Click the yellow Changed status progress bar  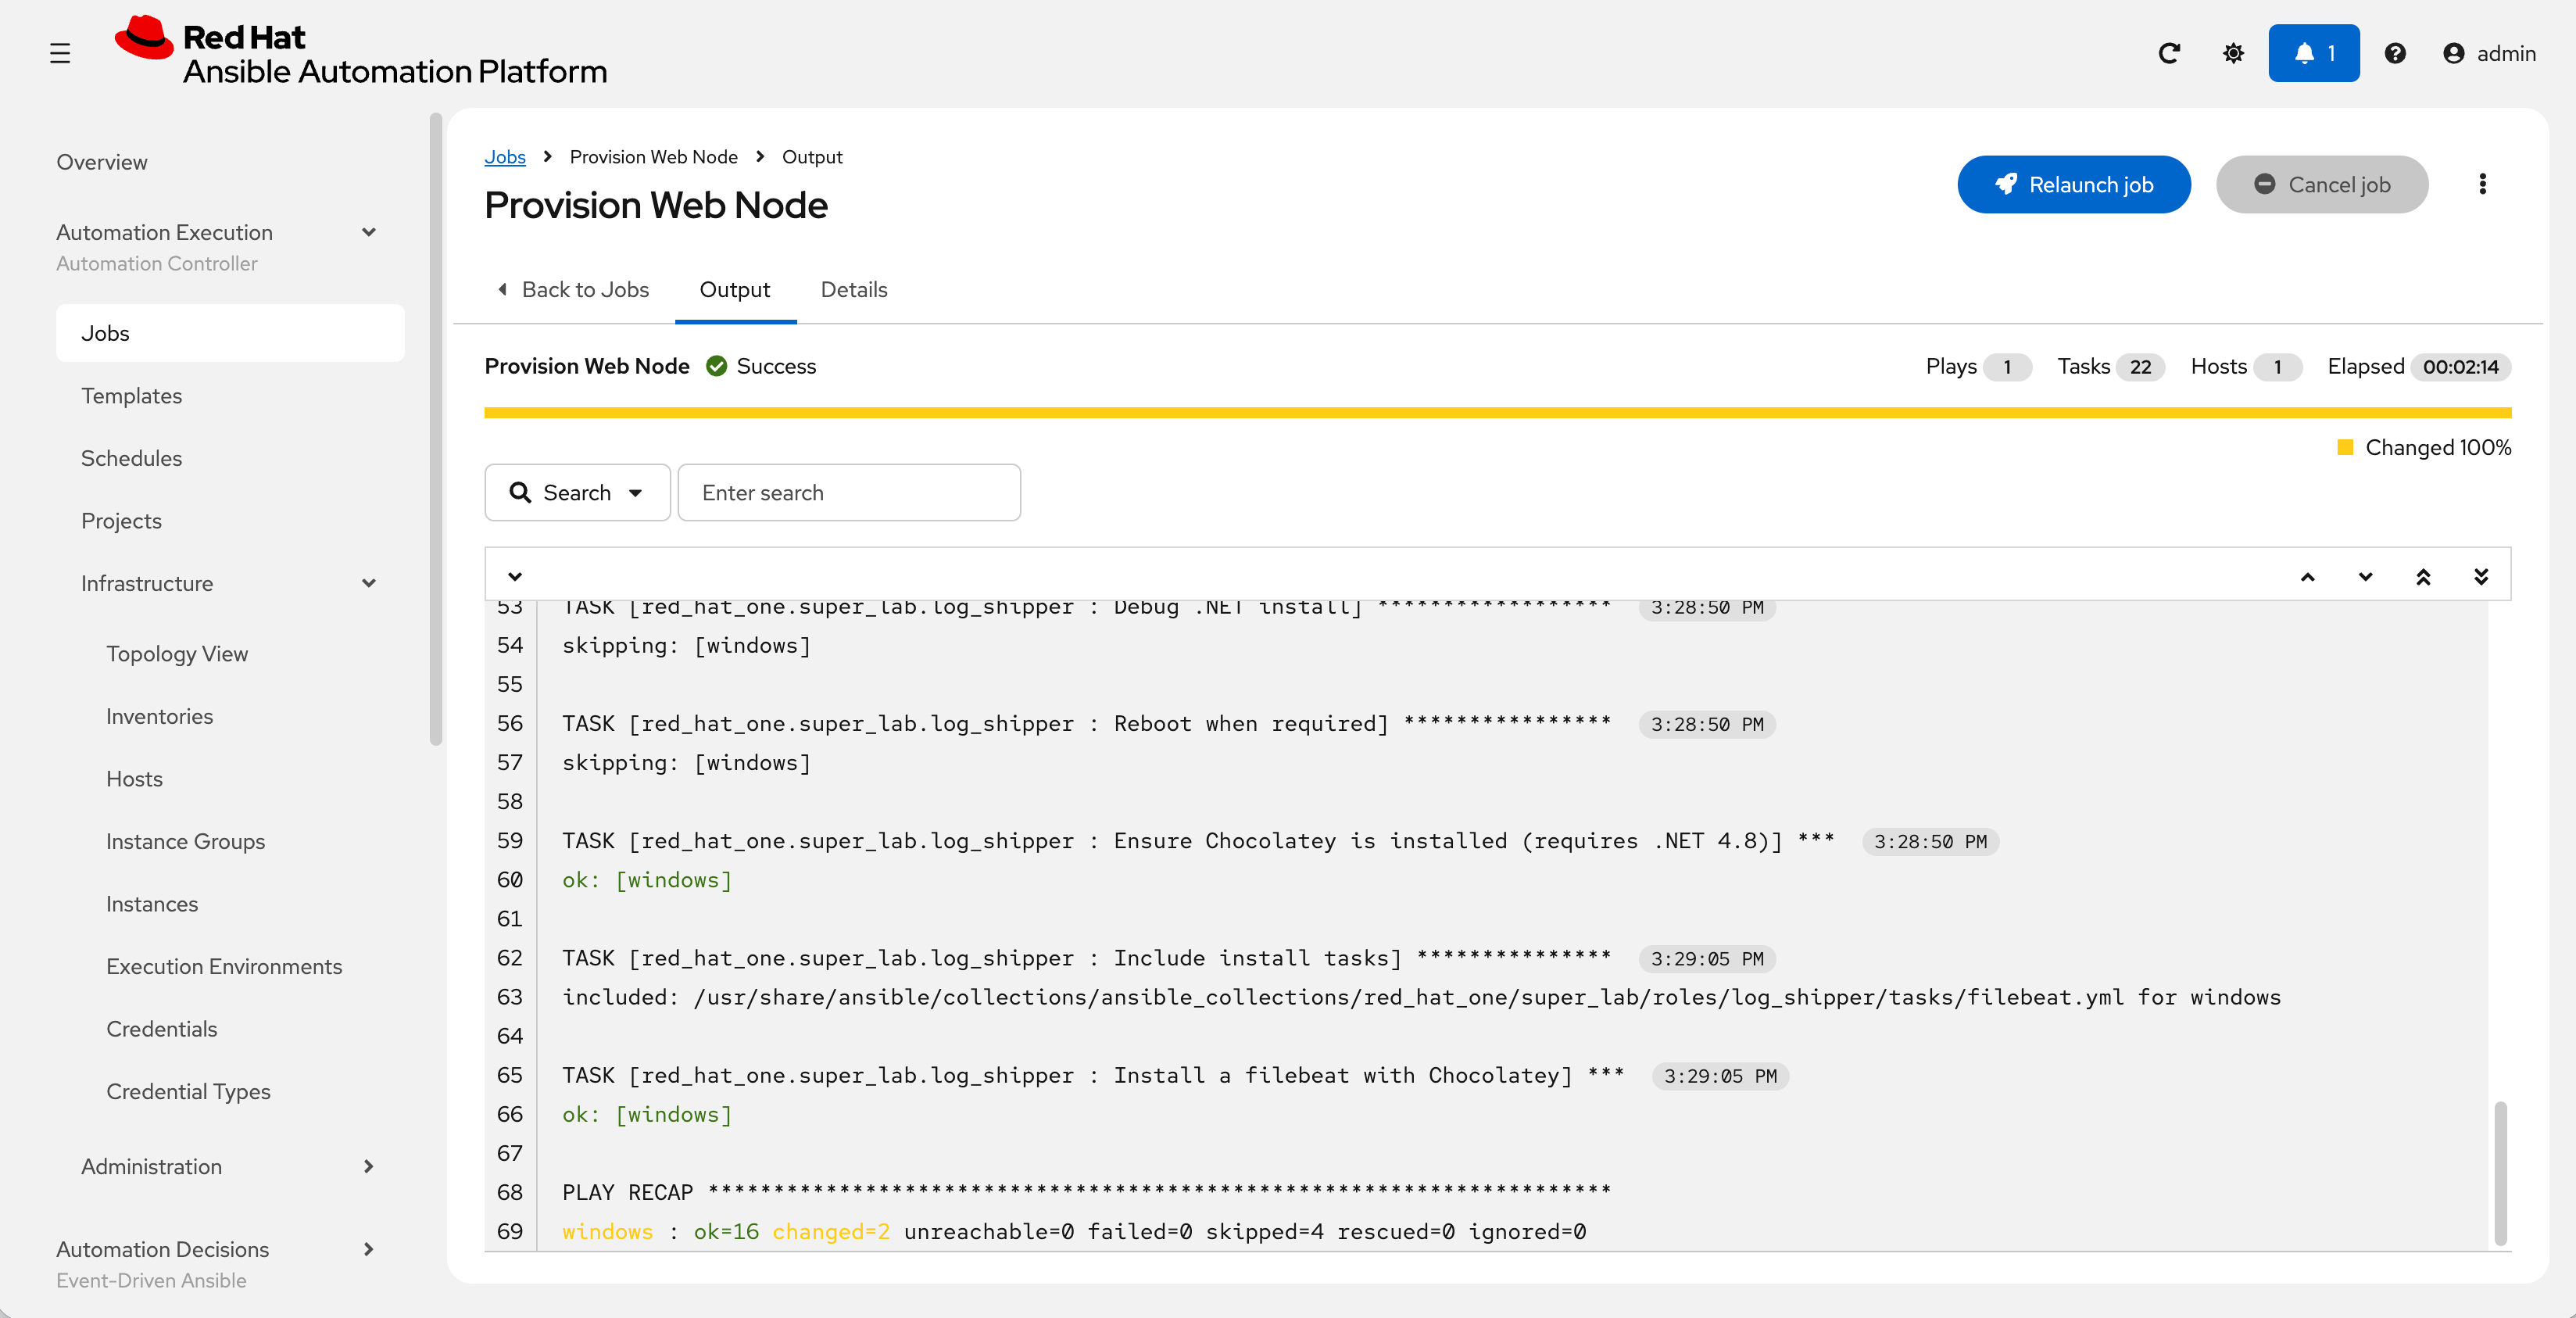click(x=1497, y=412)
